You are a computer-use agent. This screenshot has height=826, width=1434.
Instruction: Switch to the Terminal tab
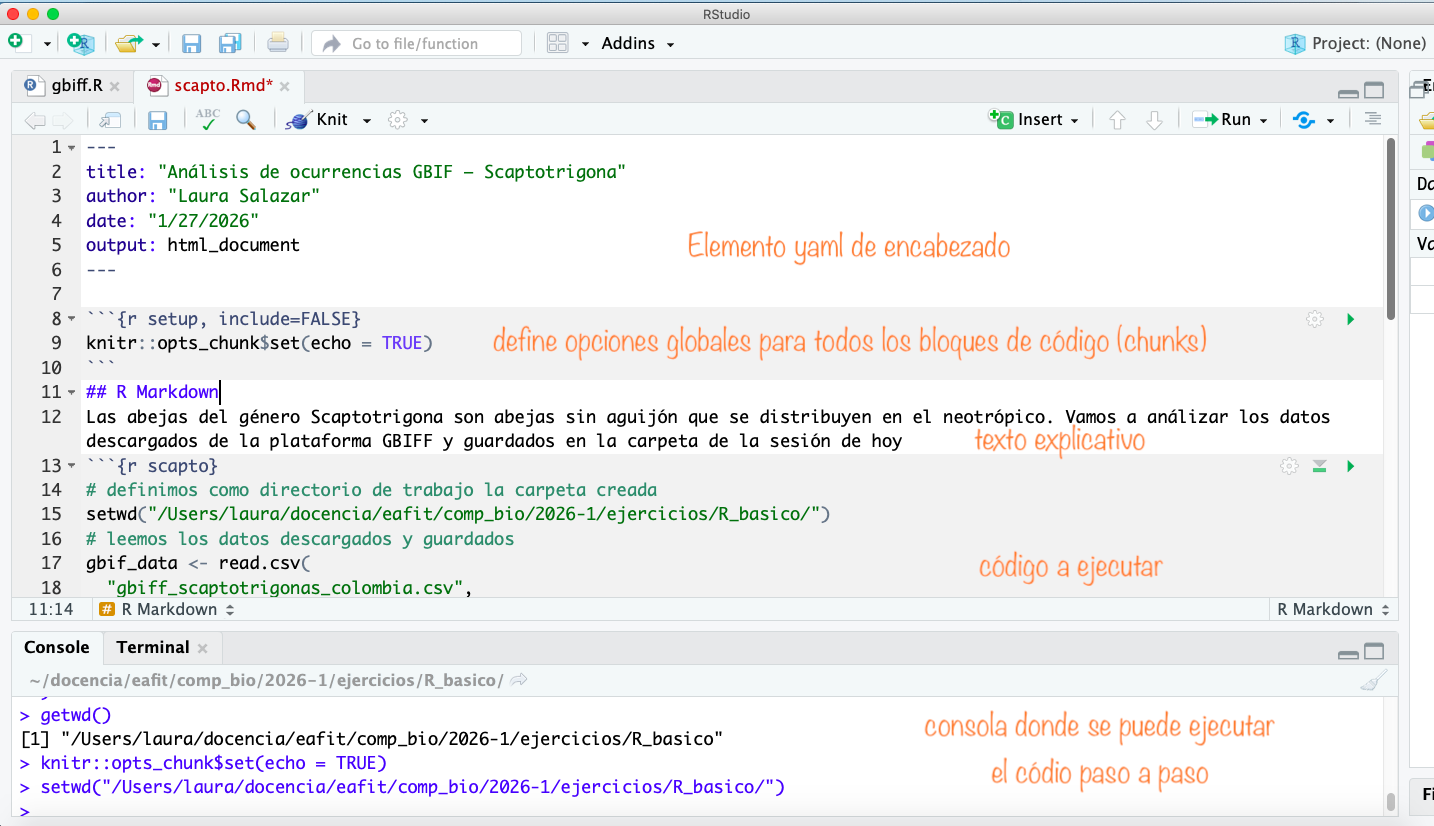[152, 647]
